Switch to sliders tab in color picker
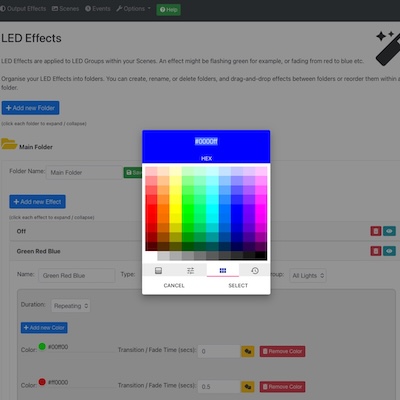The image size is (400, 400). tap(190, 270)
